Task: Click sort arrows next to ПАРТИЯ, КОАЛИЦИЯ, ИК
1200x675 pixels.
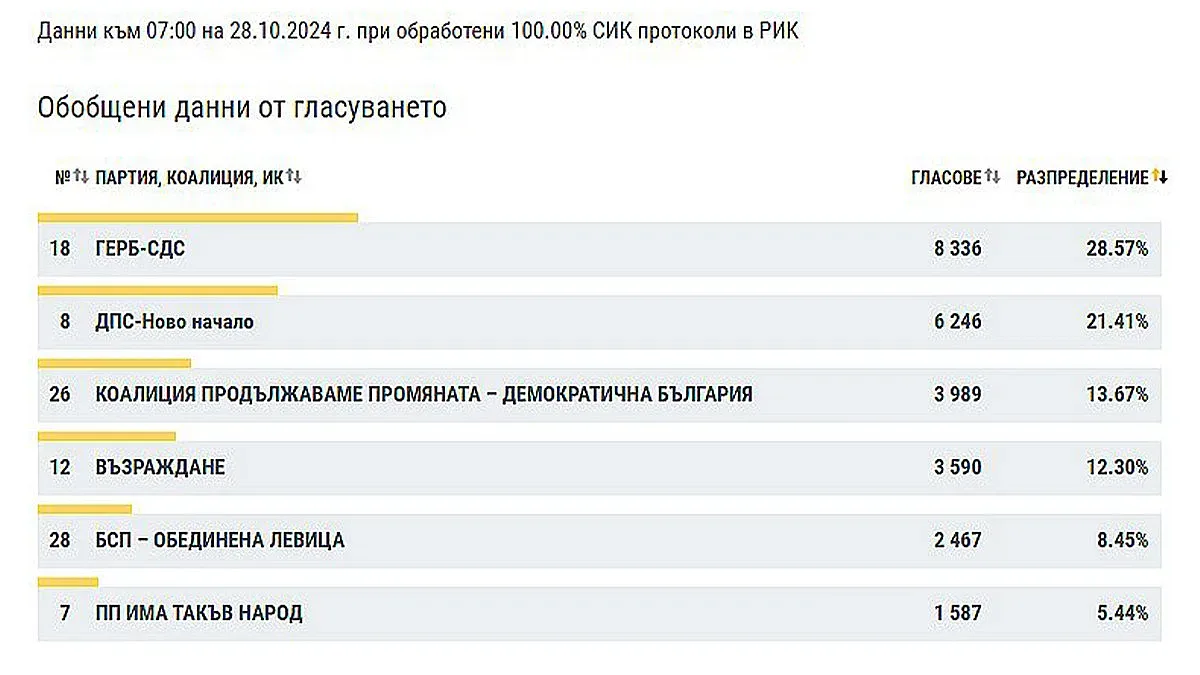Action: [x=294, y=177]
